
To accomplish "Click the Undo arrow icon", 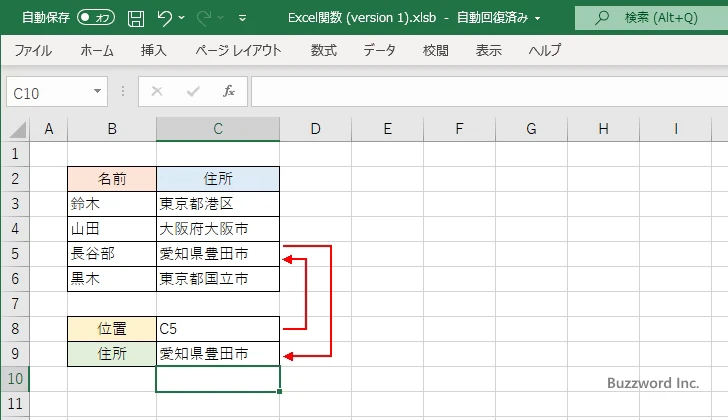I will tap(164, 18).
